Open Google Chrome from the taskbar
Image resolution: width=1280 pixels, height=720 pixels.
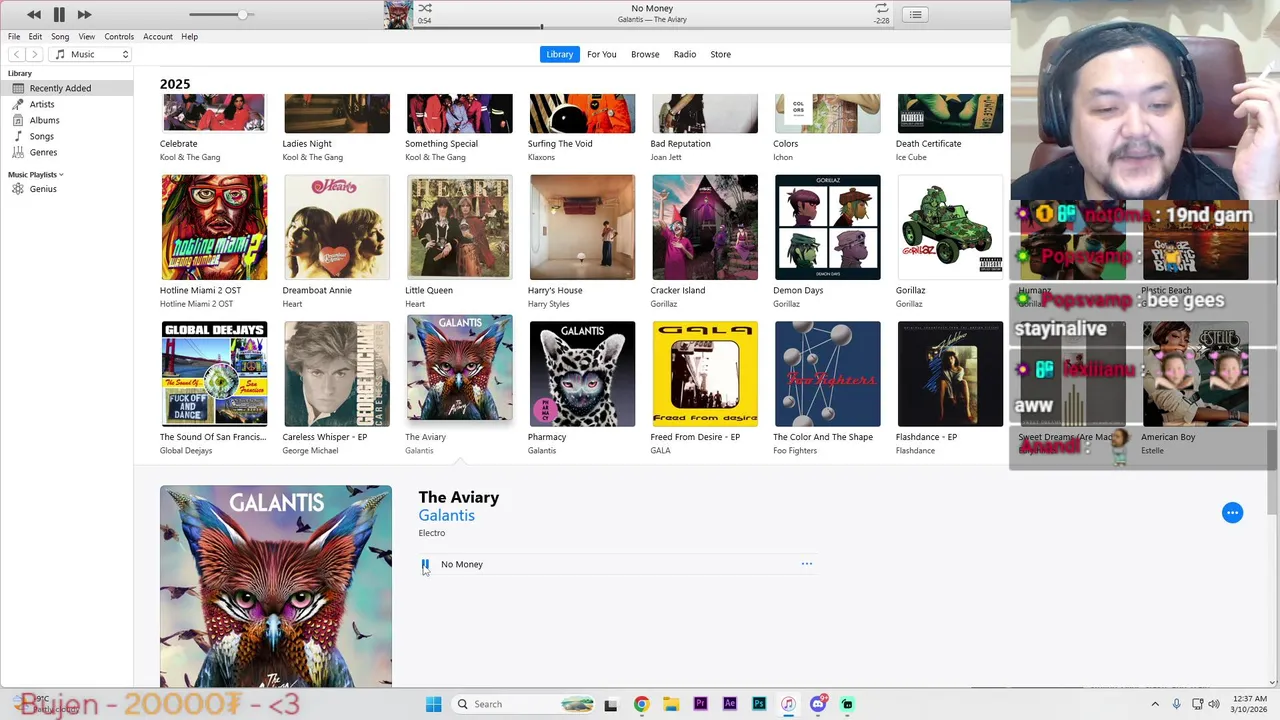click(x=641, y=704)
